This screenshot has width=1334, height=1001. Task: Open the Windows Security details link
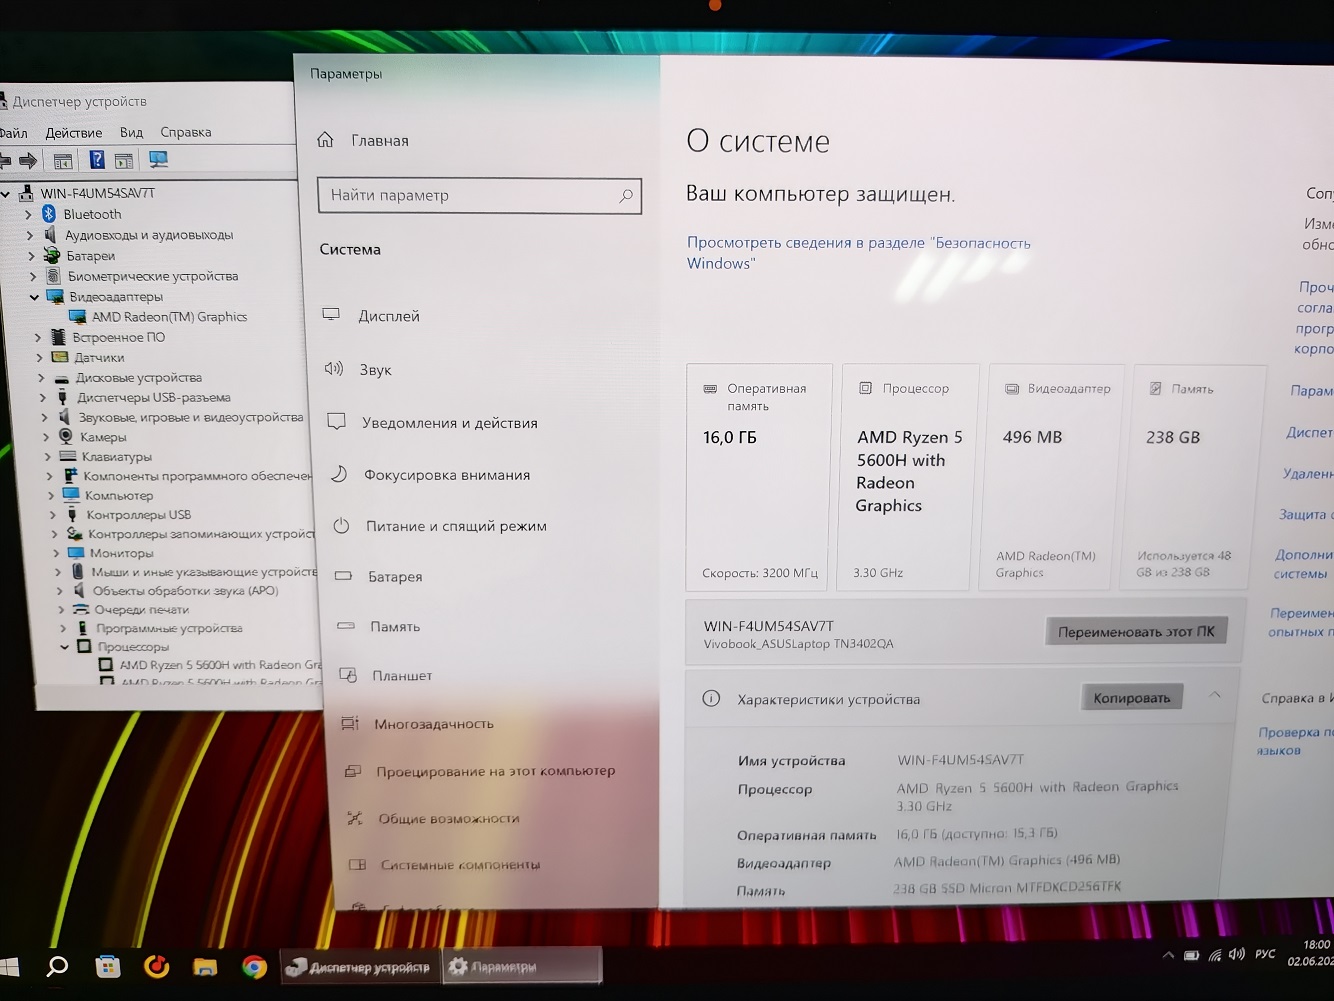[858, 253]
